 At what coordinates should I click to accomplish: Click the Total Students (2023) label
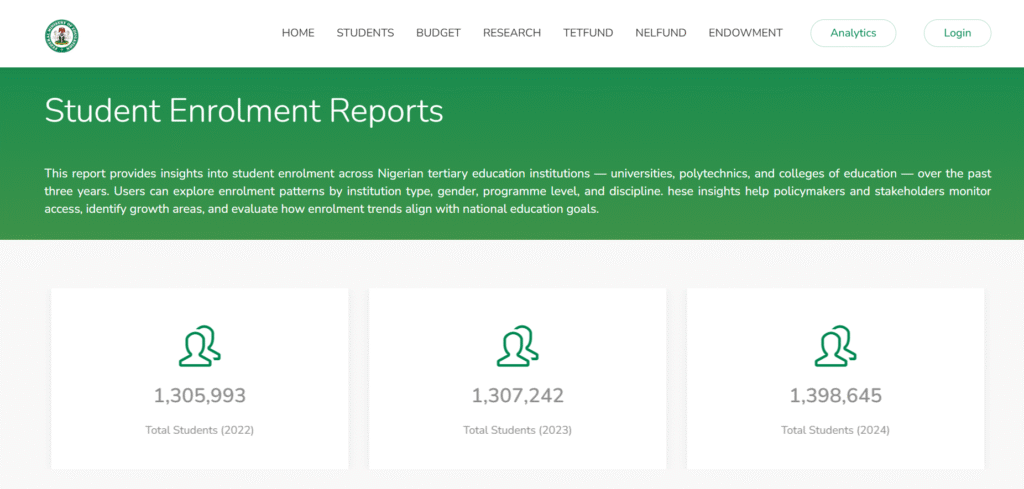(517, 430)
